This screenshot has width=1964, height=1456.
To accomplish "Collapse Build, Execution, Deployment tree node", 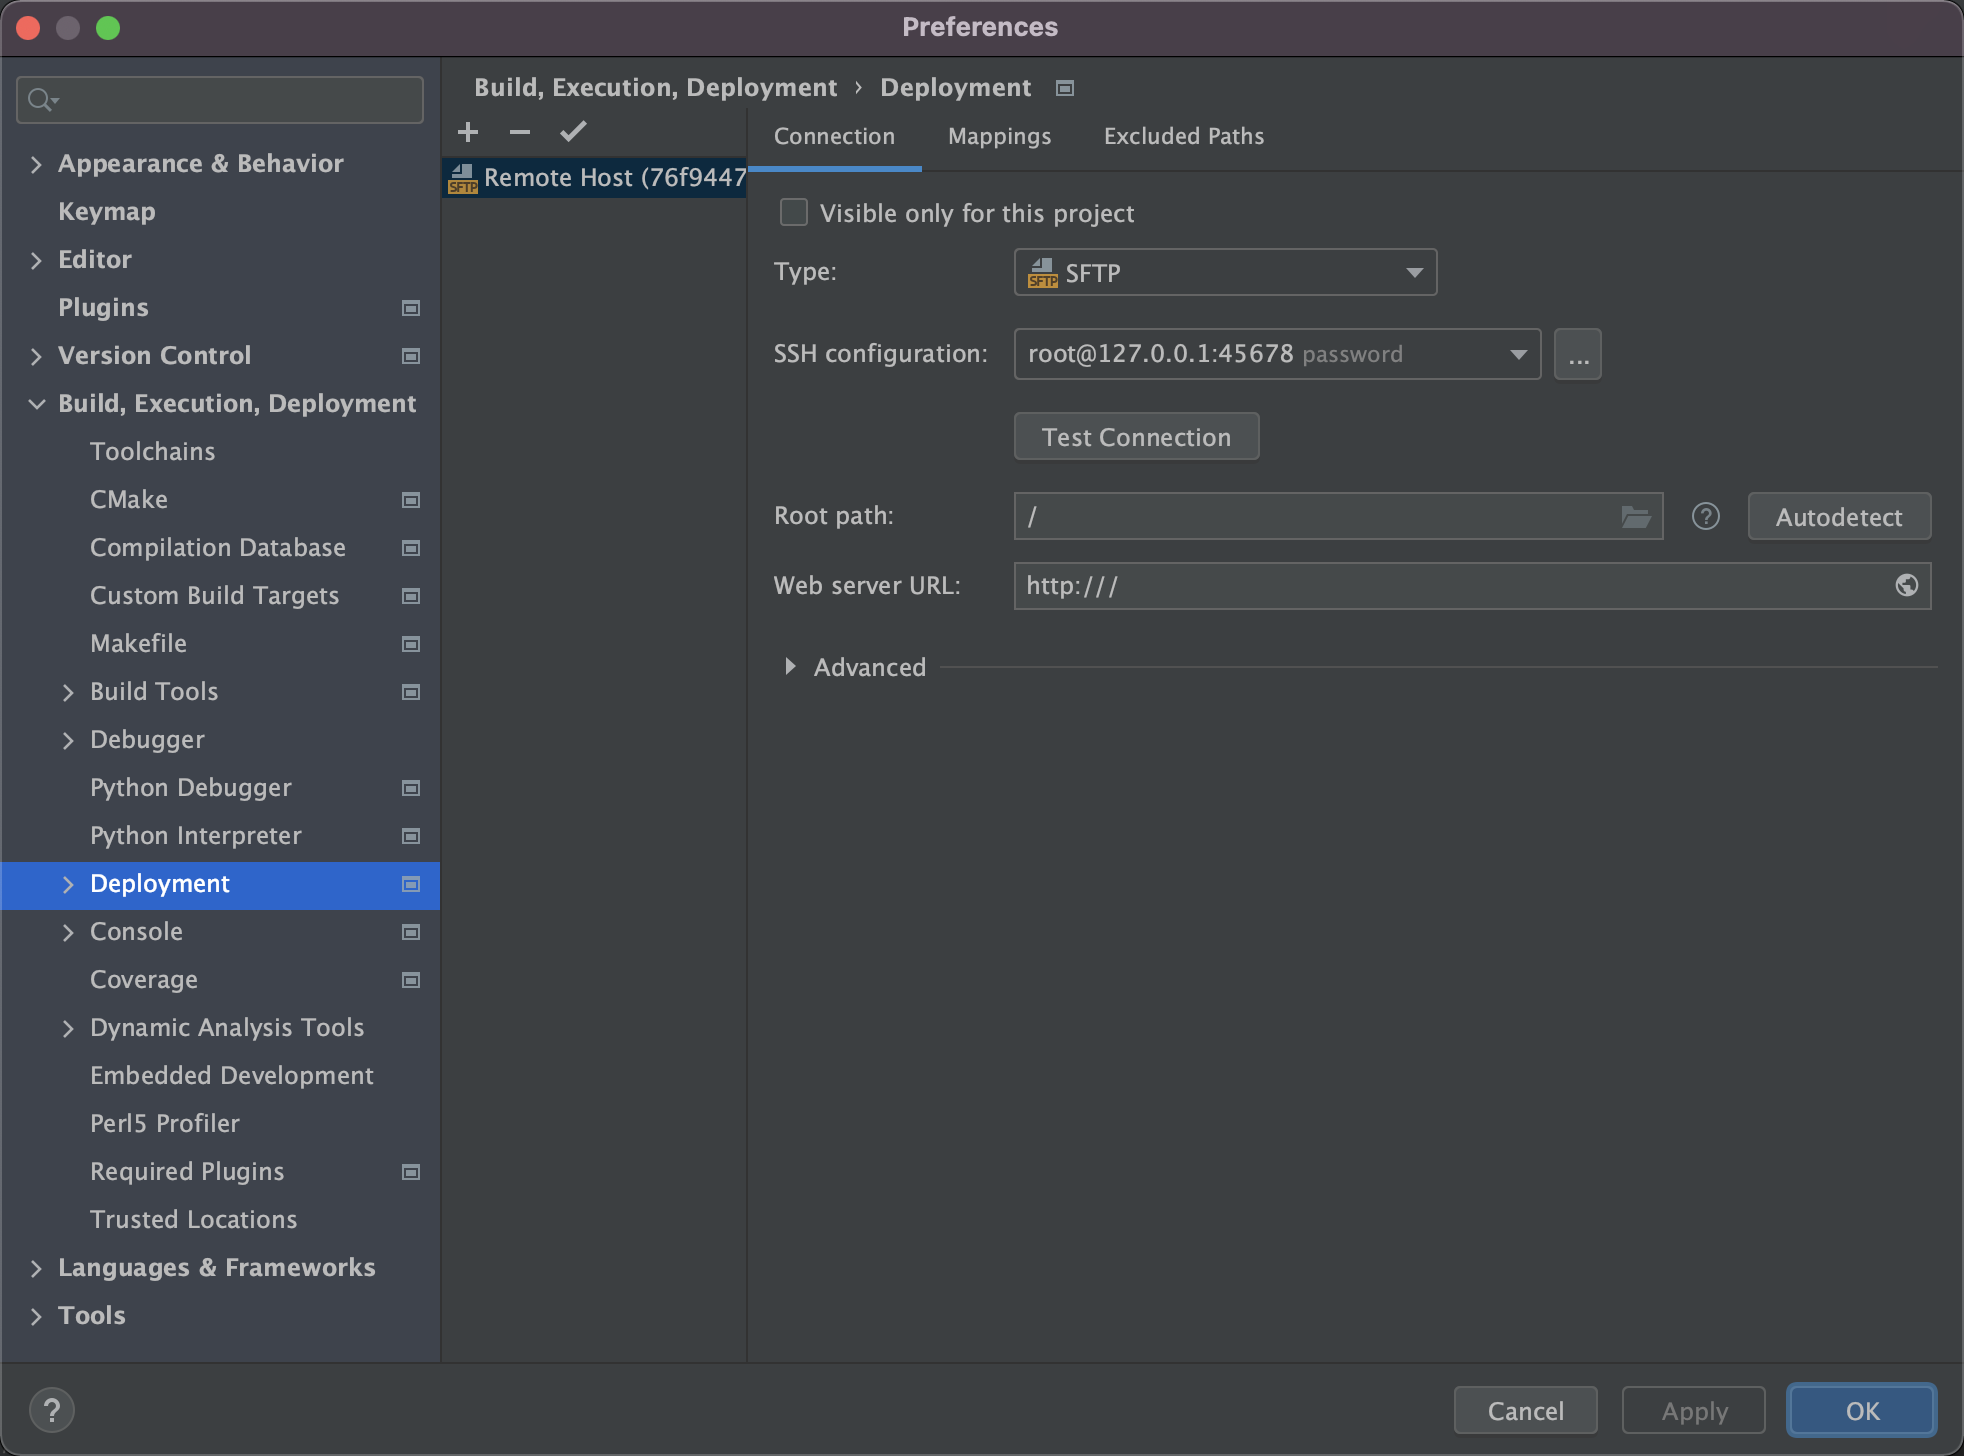I will point(37,404).
